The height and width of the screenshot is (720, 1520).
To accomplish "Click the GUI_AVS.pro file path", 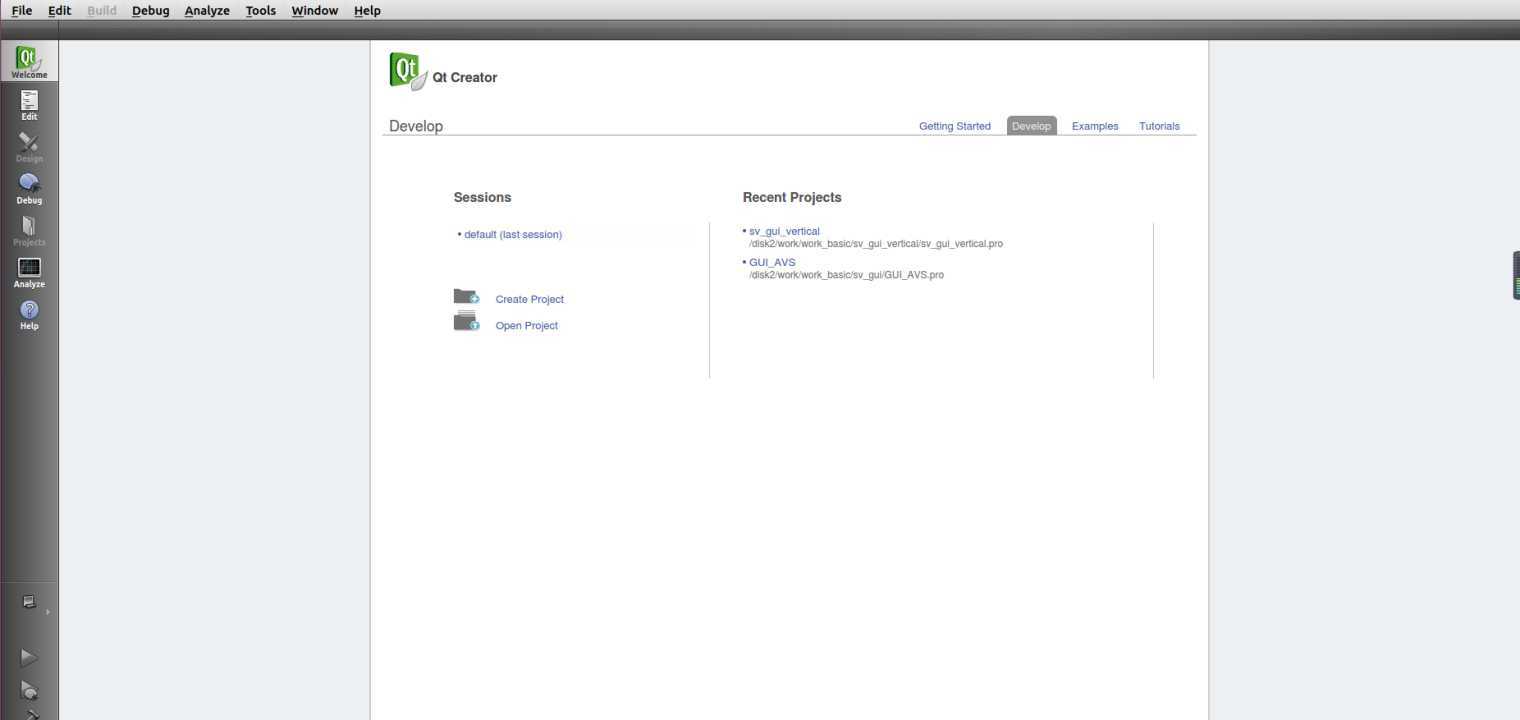I will [x=846, y=275].
